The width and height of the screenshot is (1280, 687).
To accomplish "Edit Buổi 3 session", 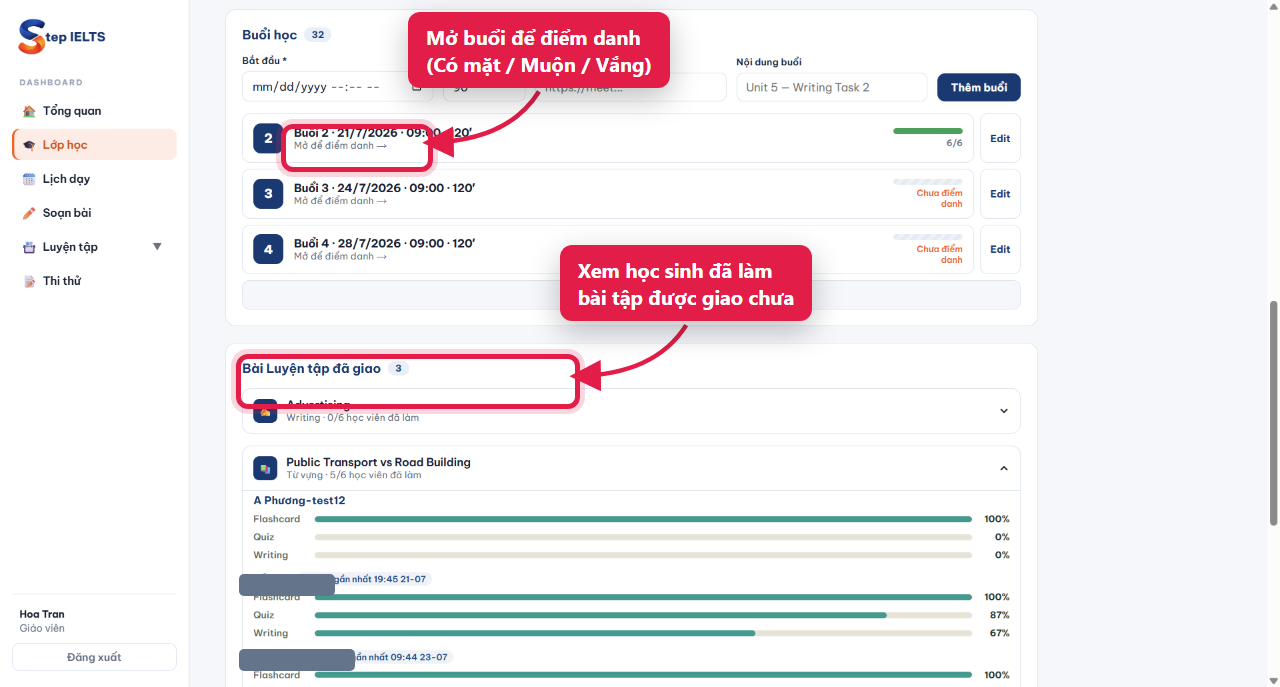I will [1000, 194].
